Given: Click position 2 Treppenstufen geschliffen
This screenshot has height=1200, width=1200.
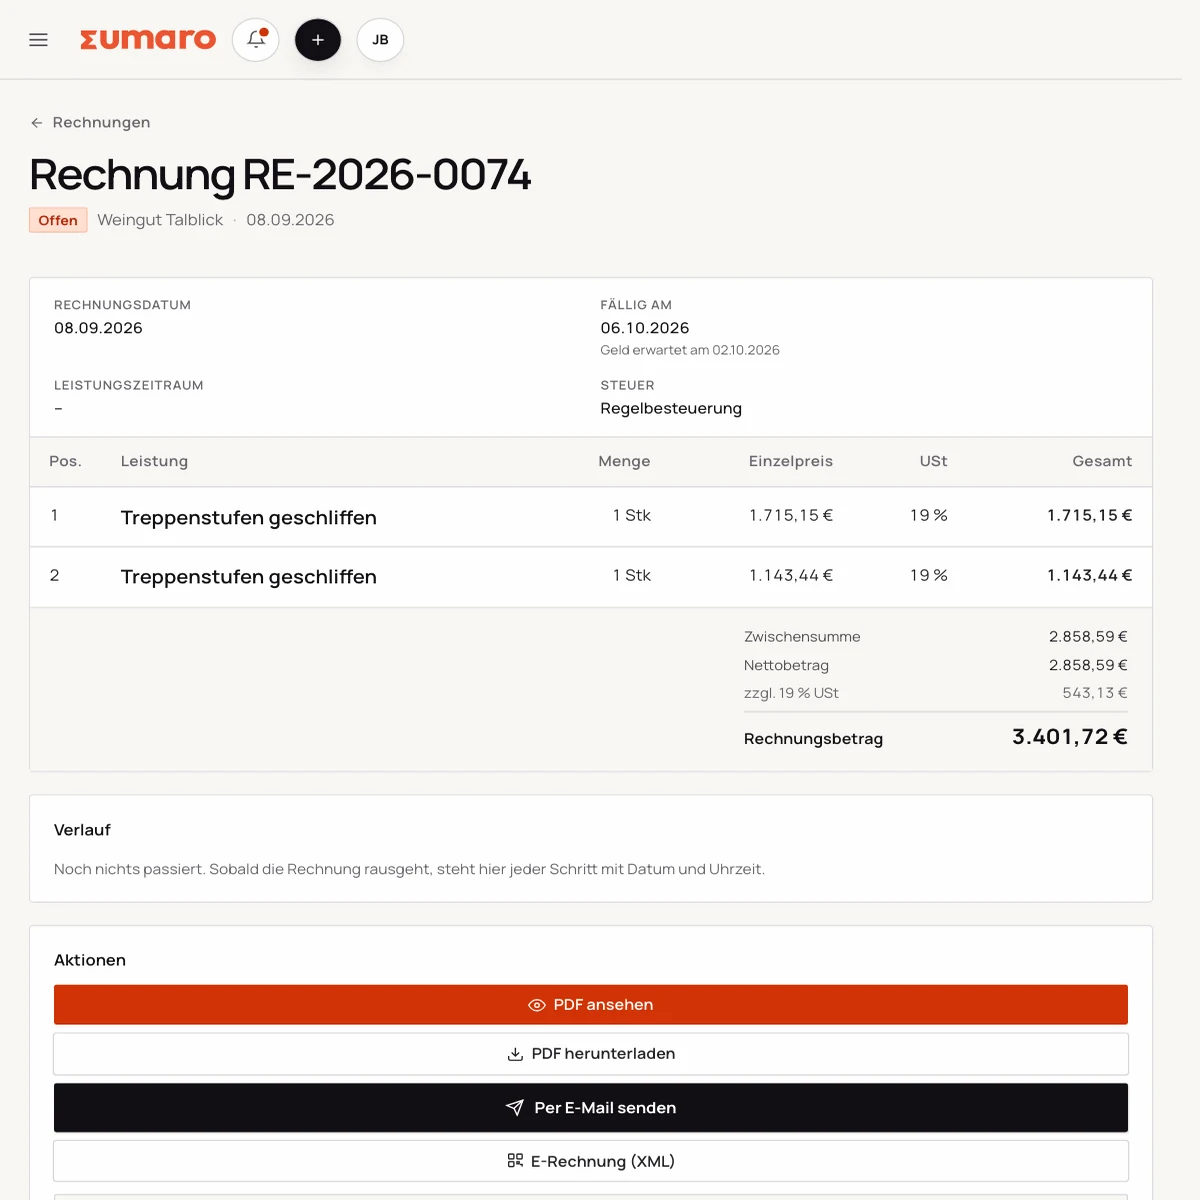Looking at the screenshot, I should click(249, 577).
